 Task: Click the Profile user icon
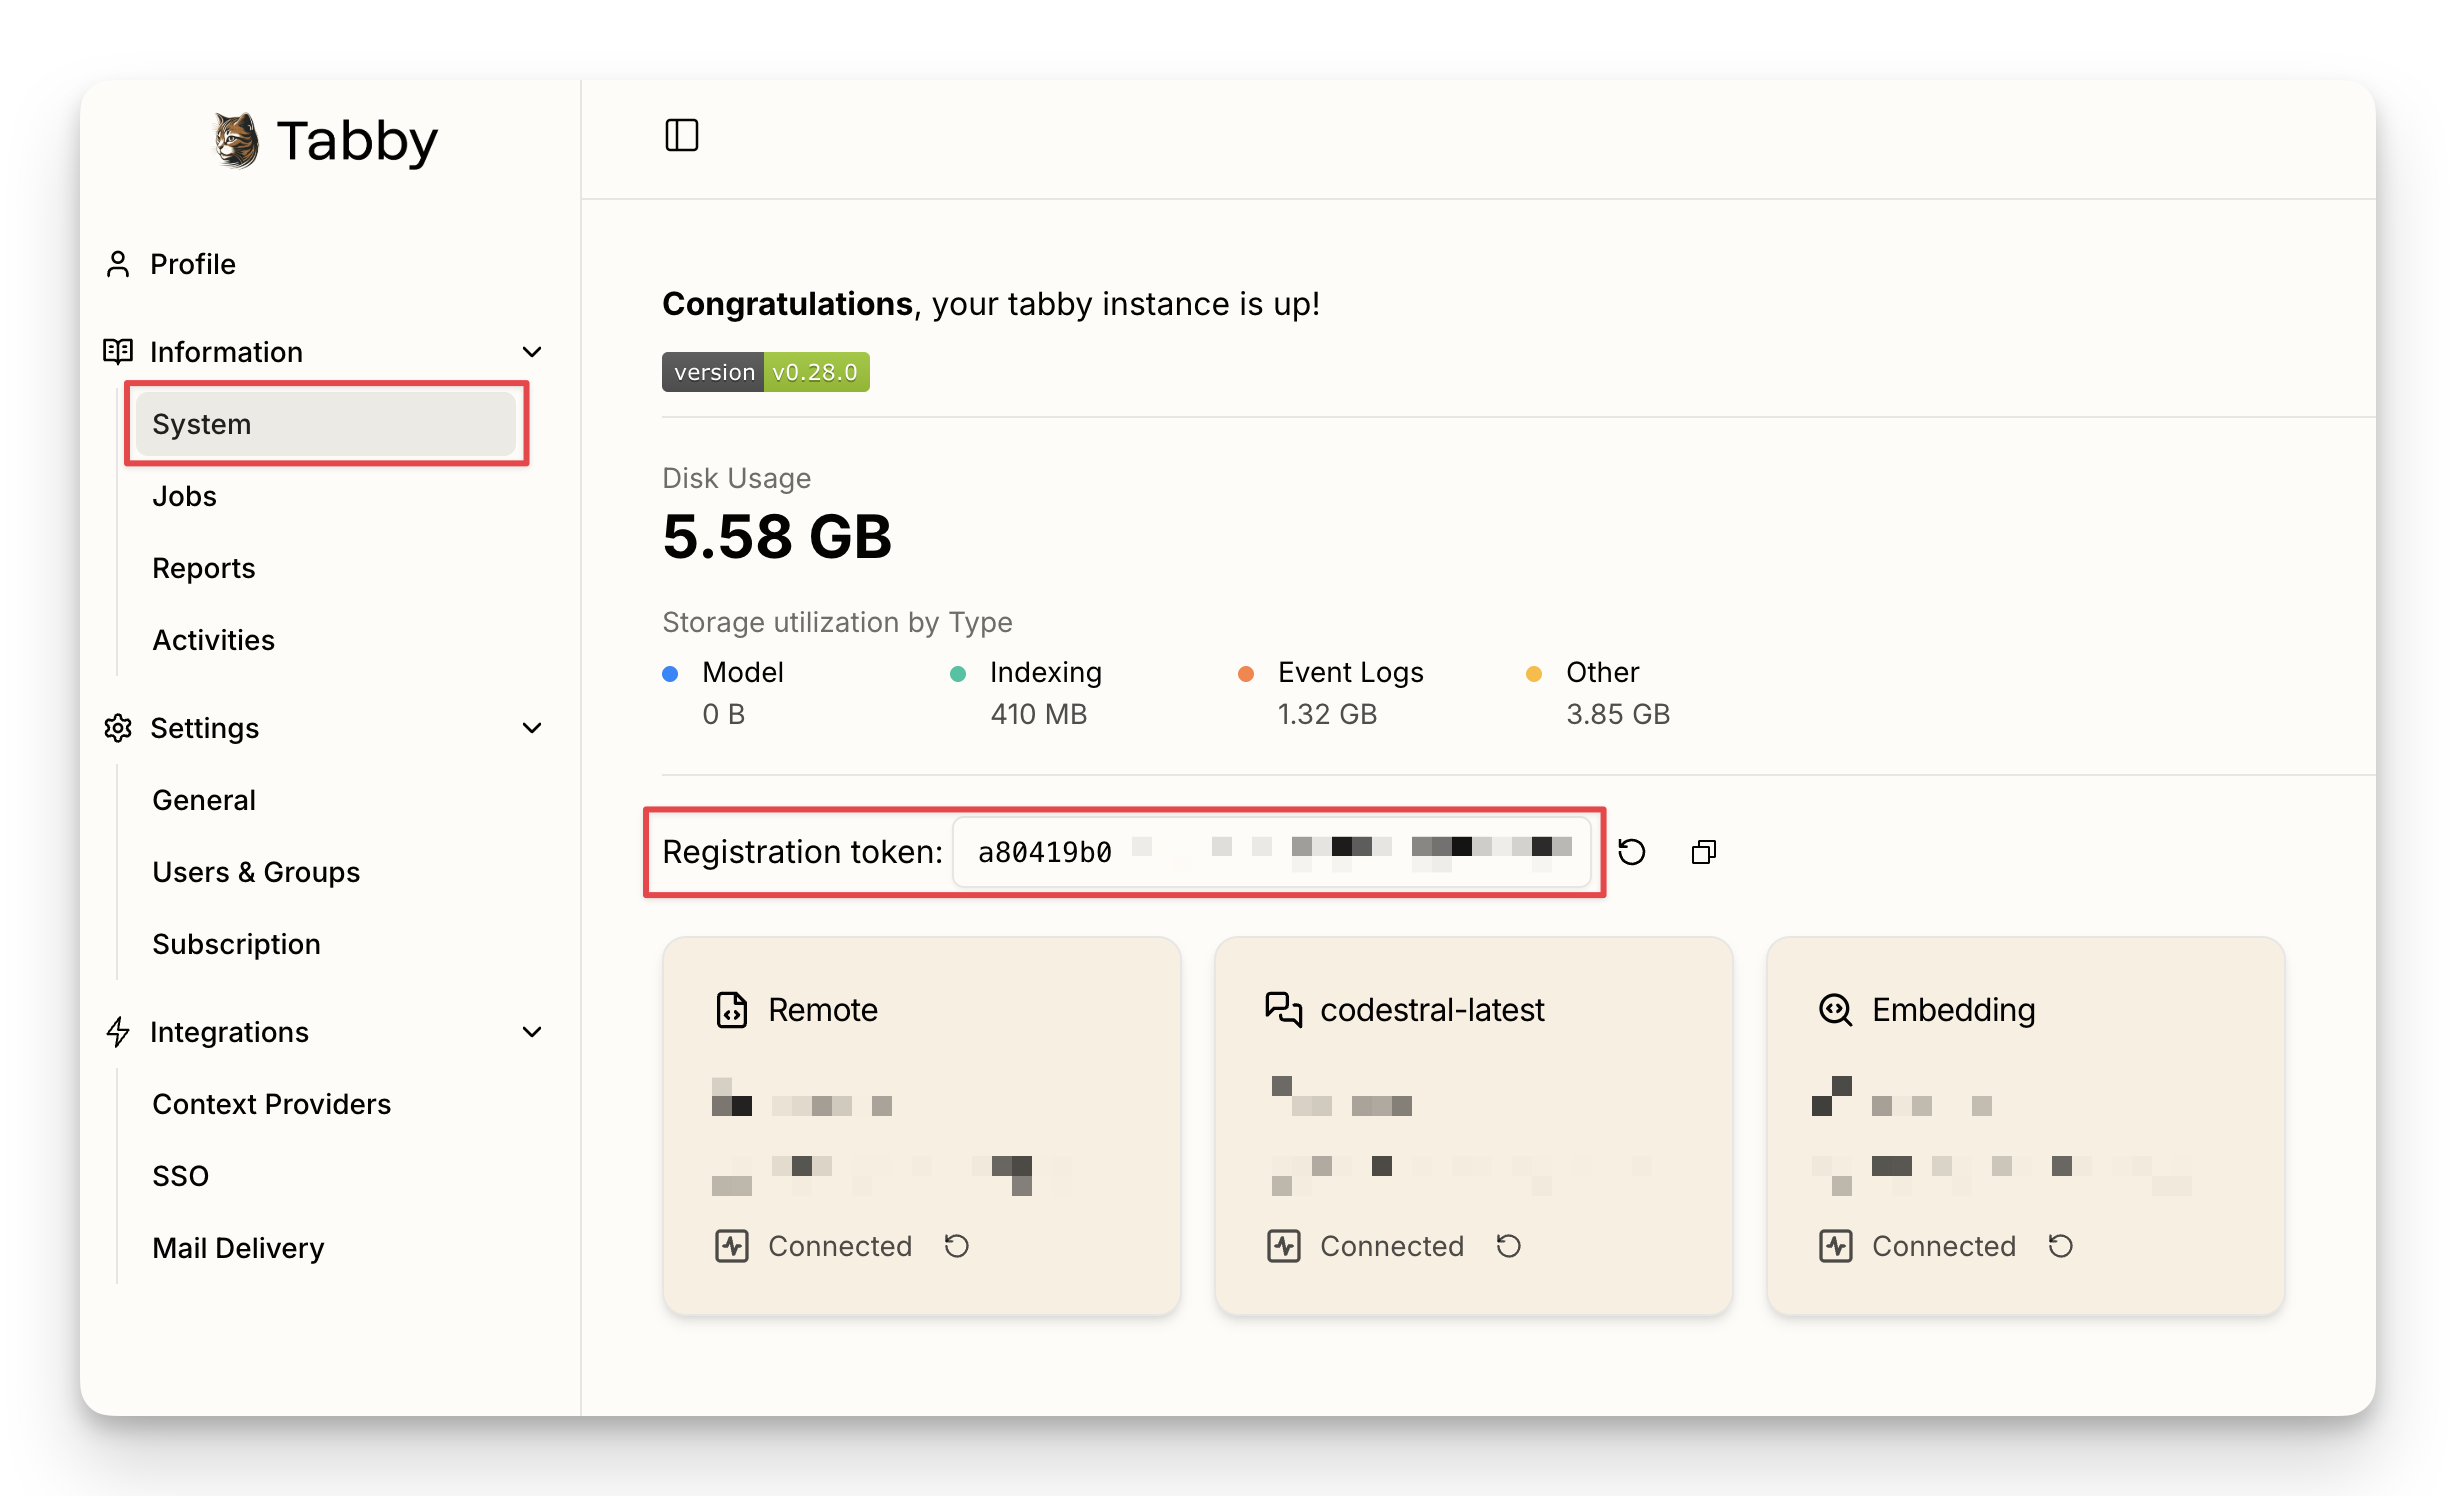[118, 264]
